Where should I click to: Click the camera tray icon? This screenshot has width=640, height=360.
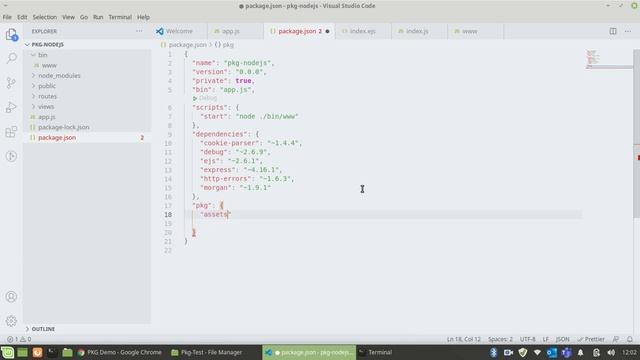pos(508,352)
